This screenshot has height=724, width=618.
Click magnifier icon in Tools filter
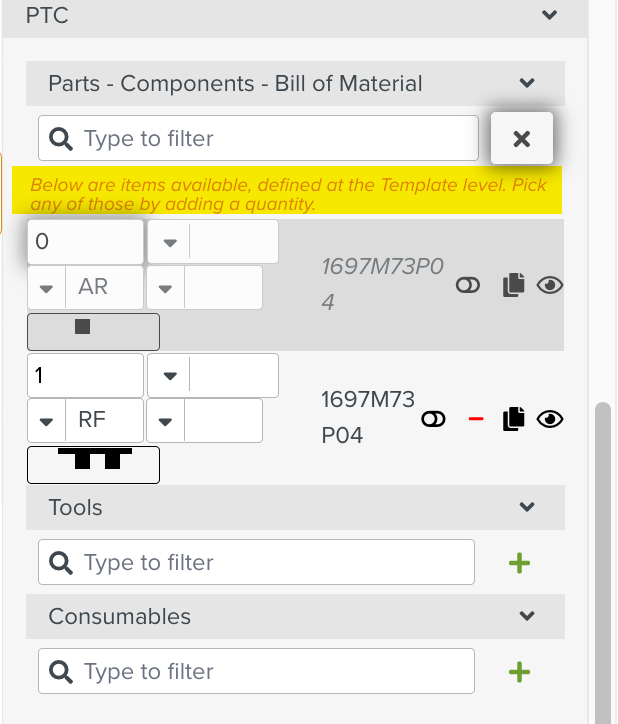pos(61,562)
